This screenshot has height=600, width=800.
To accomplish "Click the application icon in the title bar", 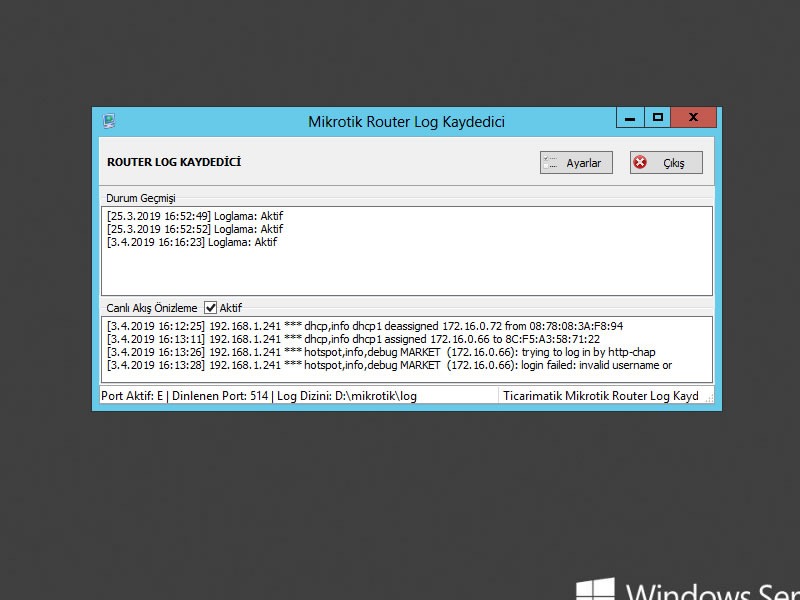I will click(109, 121).
